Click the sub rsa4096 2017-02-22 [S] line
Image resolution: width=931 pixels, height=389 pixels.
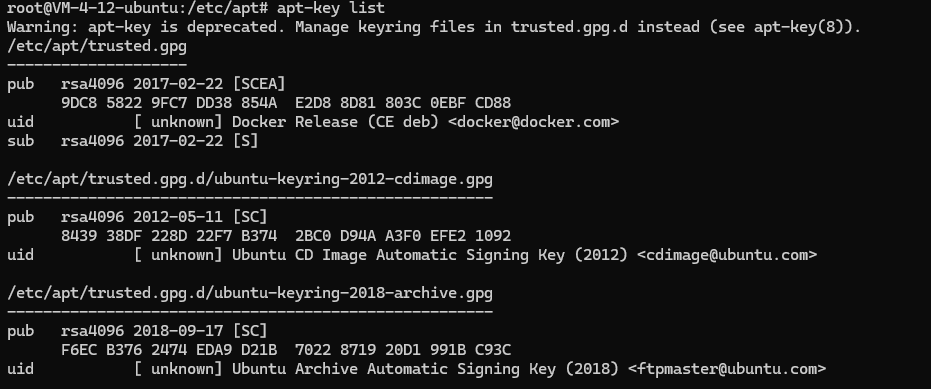pos(133,141)
